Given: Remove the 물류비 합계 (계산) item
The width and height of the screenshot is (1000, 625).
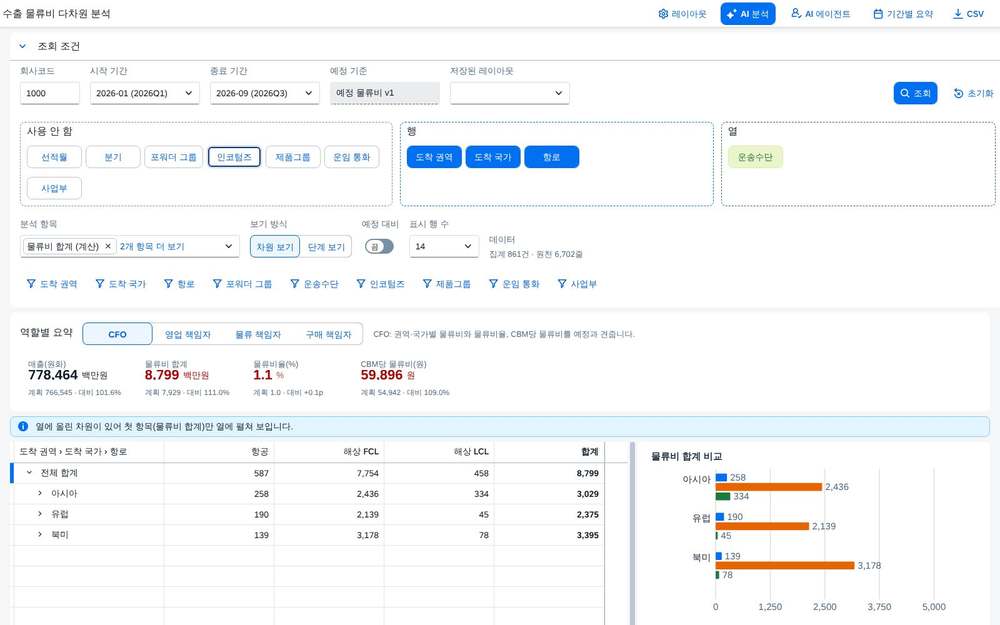Looking at the screenshot, I should (x=108, y=246).
